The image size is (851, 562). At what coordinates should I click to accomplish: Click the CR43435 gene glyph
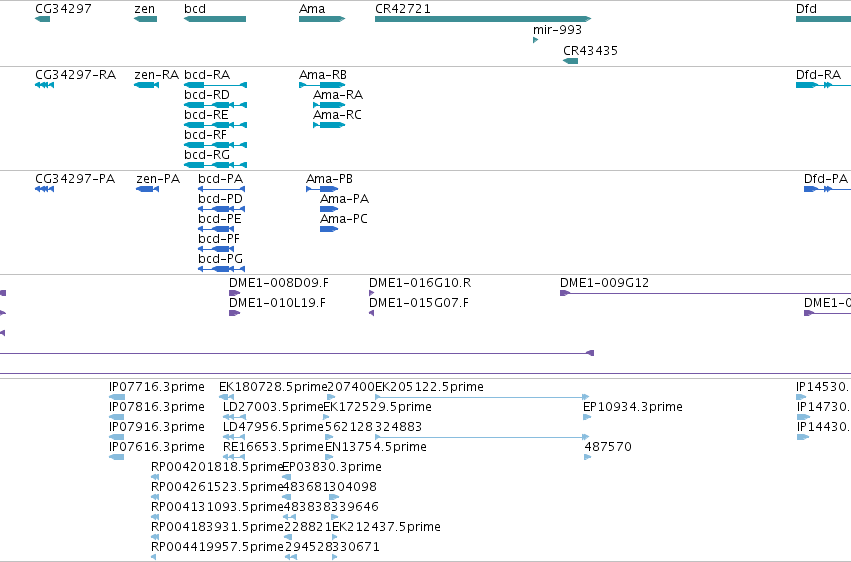[570, 61]
